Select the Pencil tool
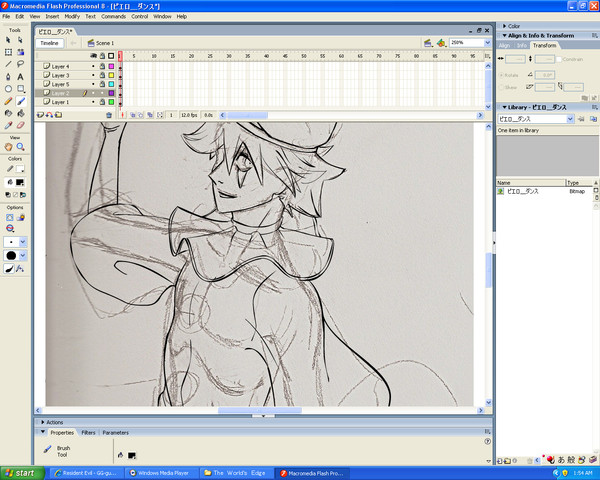 click(x=8, y=101)
